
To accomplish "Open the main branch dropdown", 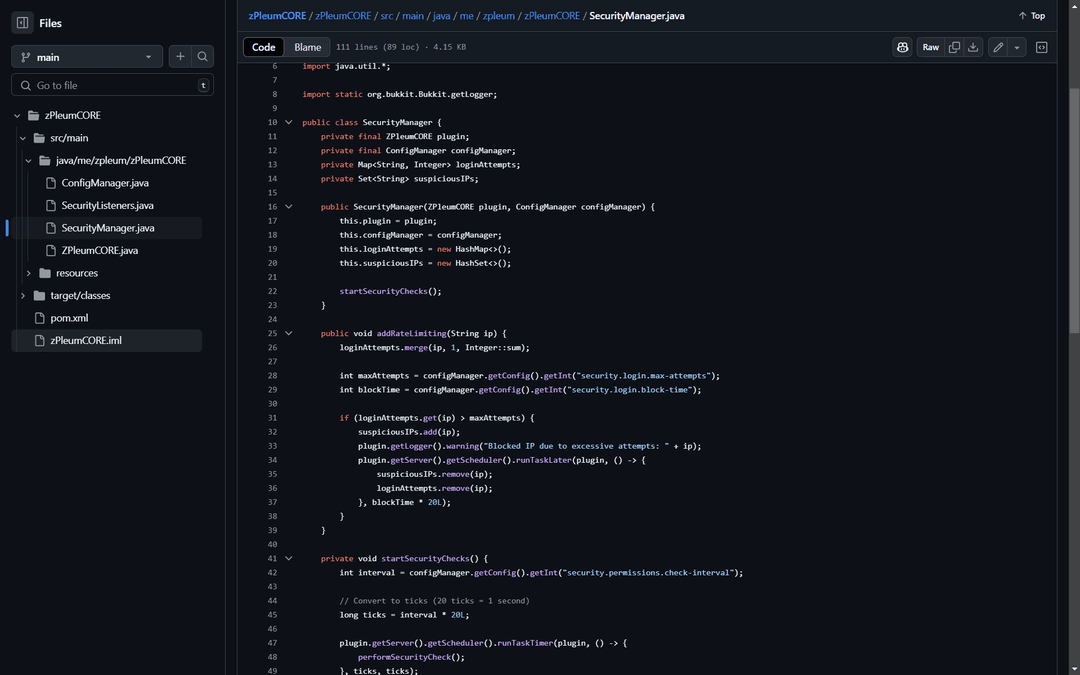I will click(x=87, y=57).
